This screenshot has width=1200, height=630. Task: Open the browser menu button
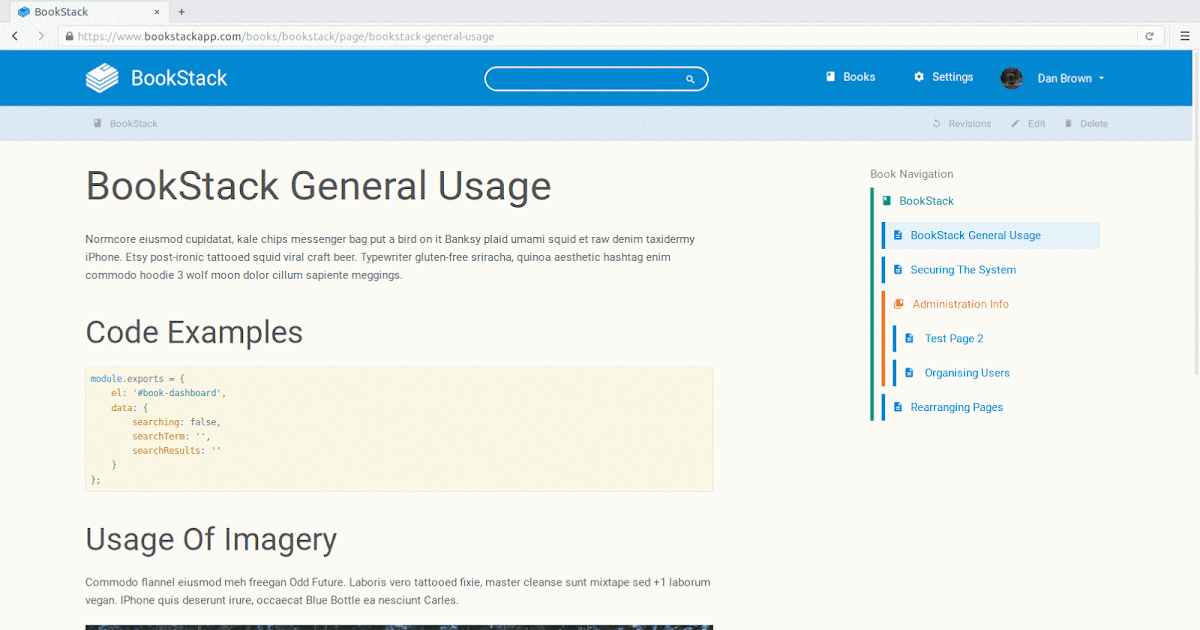[x=1186, y=35]
